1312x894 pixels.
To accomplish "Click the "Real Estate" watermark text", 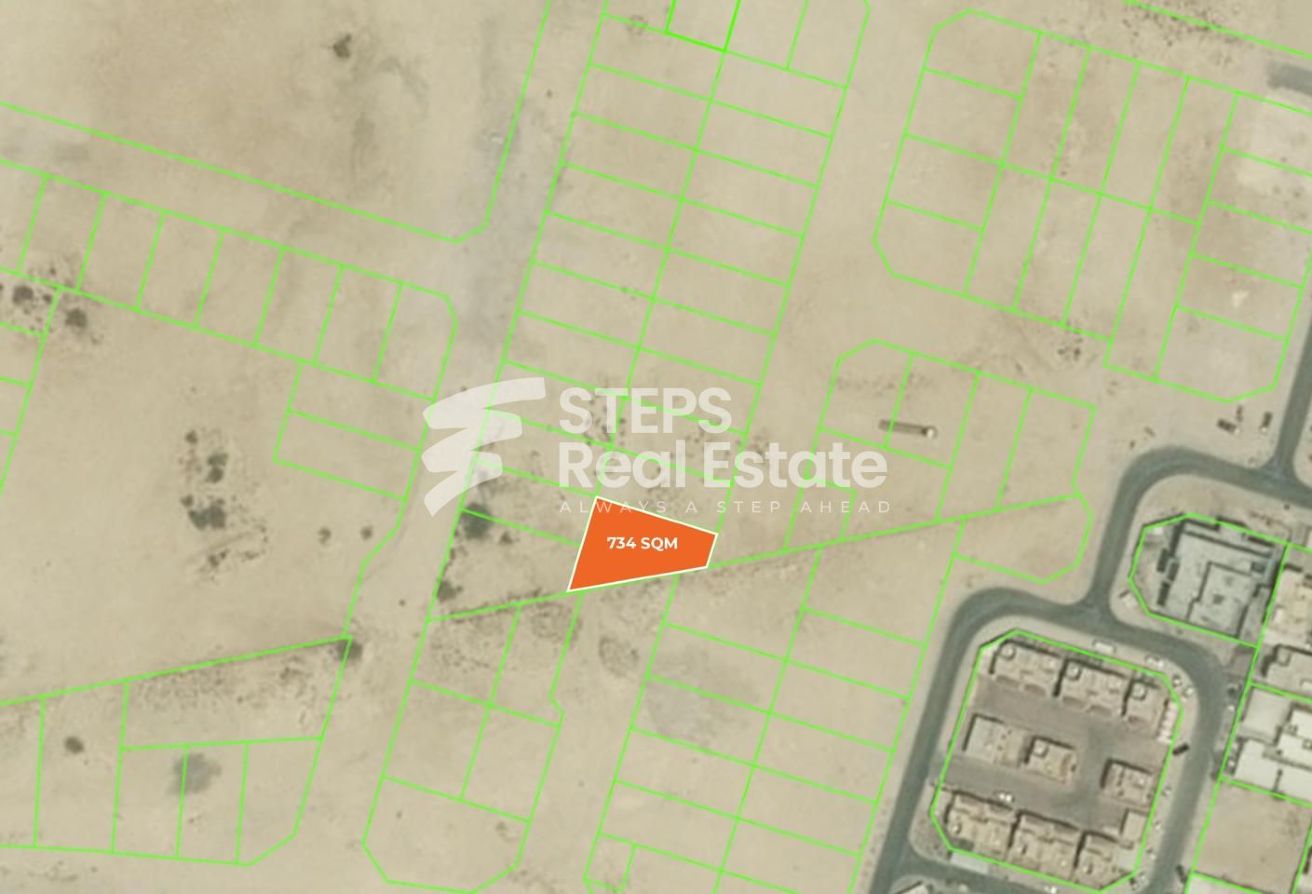I will (x=721, y=465).
